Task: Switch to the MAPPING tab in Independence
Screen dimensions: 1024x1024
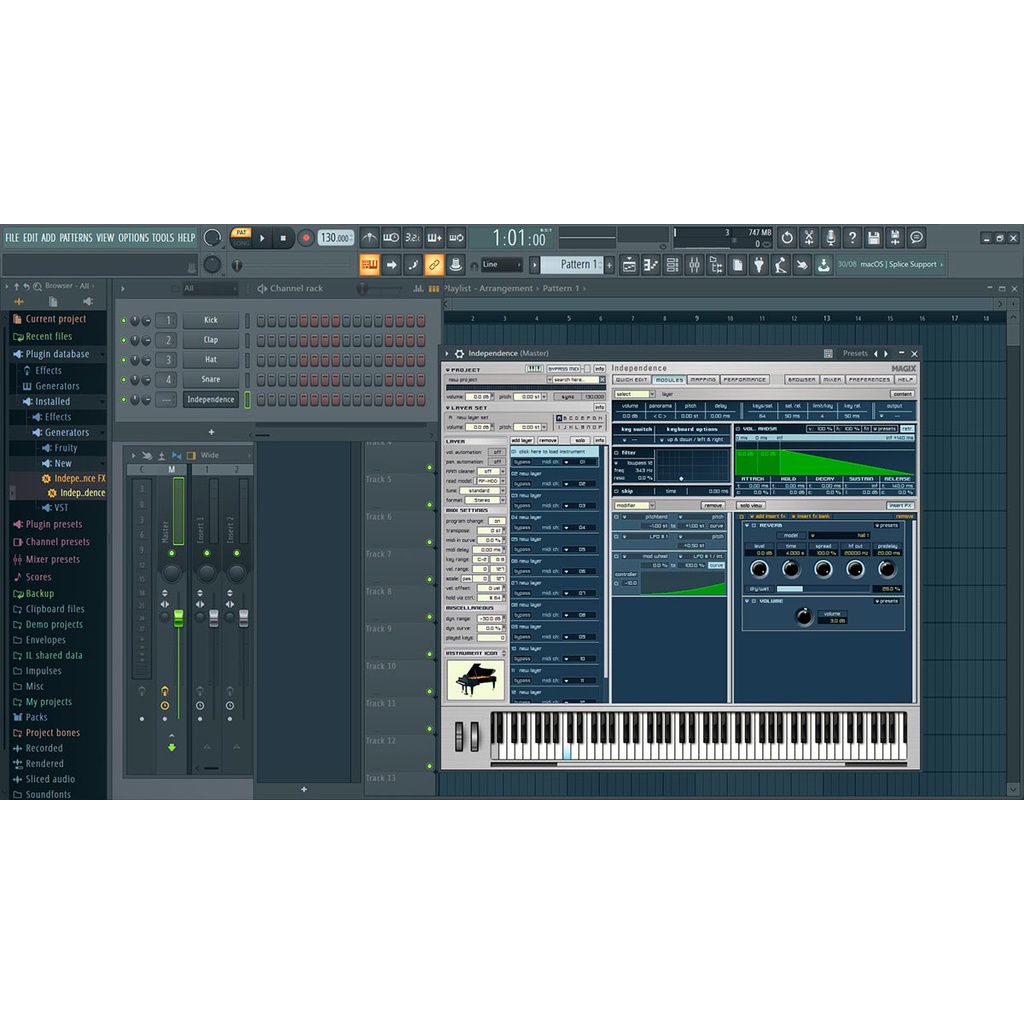Action: click(703, 379)
